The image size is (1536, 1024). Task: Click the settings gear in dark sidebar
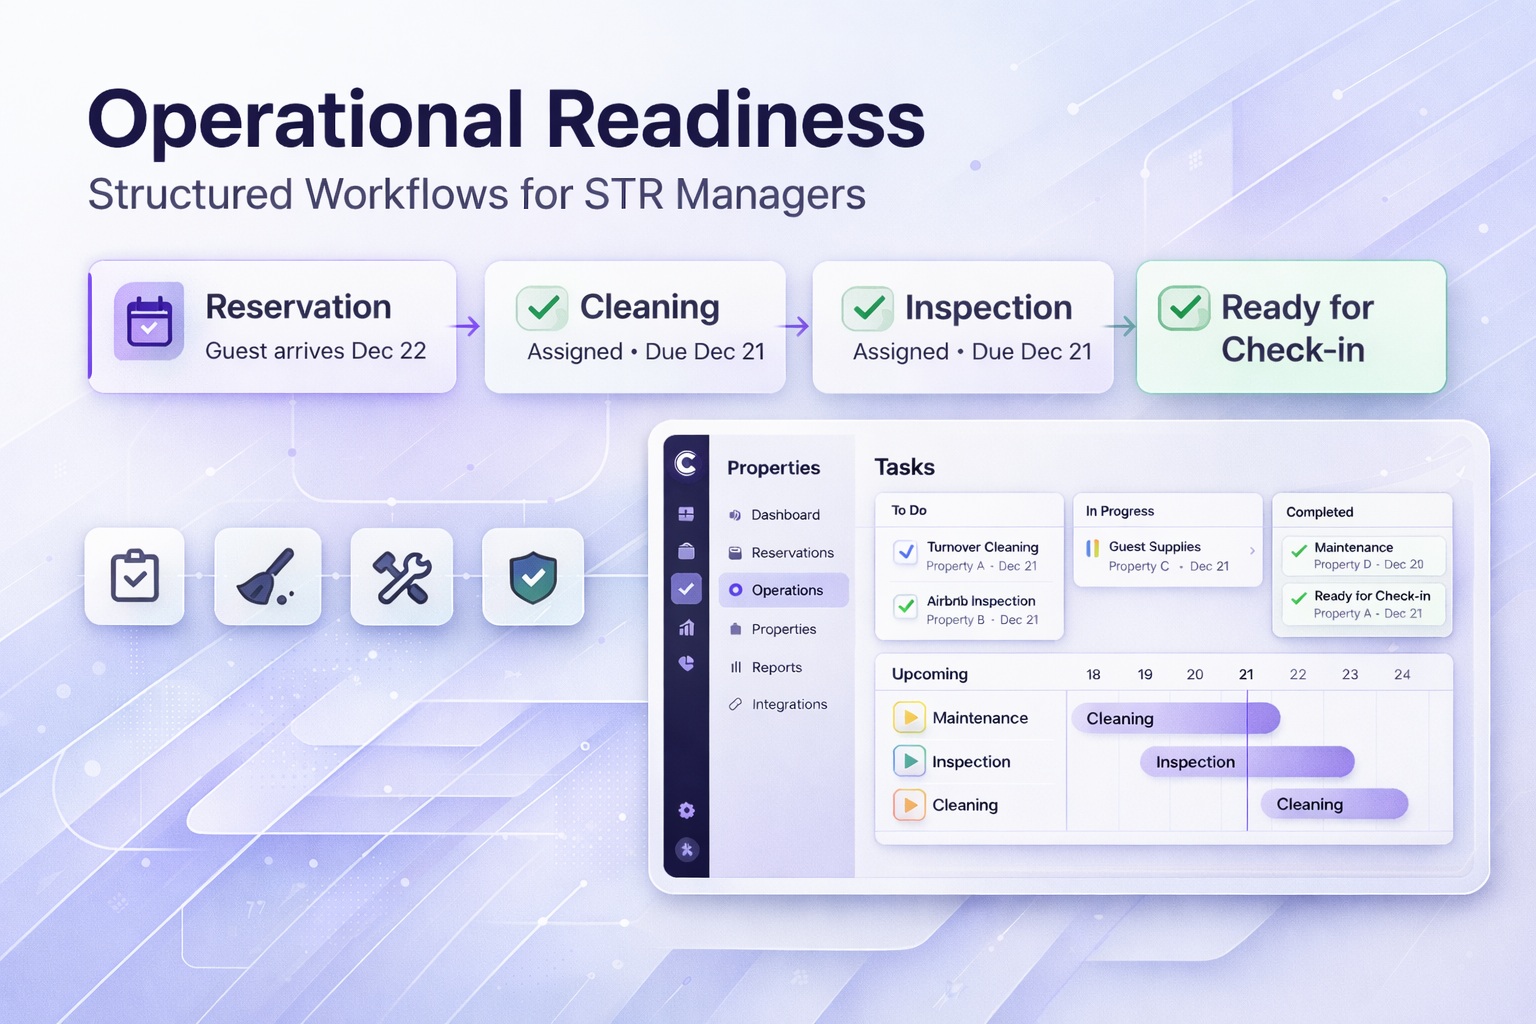pos(686,810)
